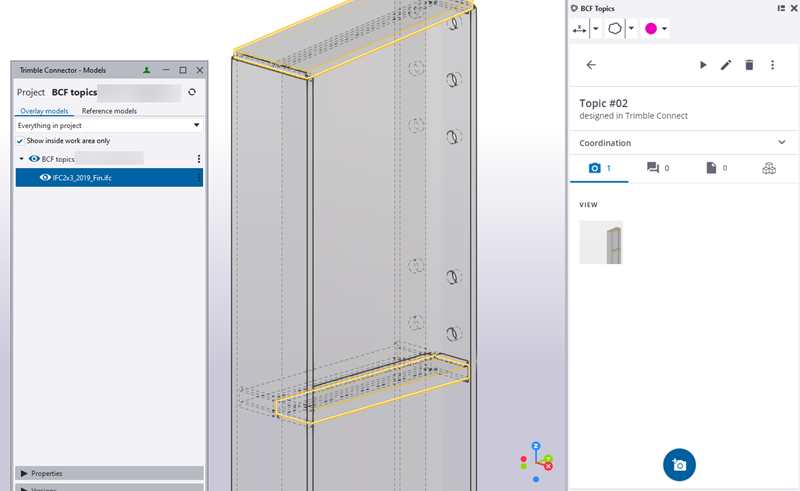Edit the topic with the pencil icon
This screenshot has width=800, height=491.
tap(726, 65)
